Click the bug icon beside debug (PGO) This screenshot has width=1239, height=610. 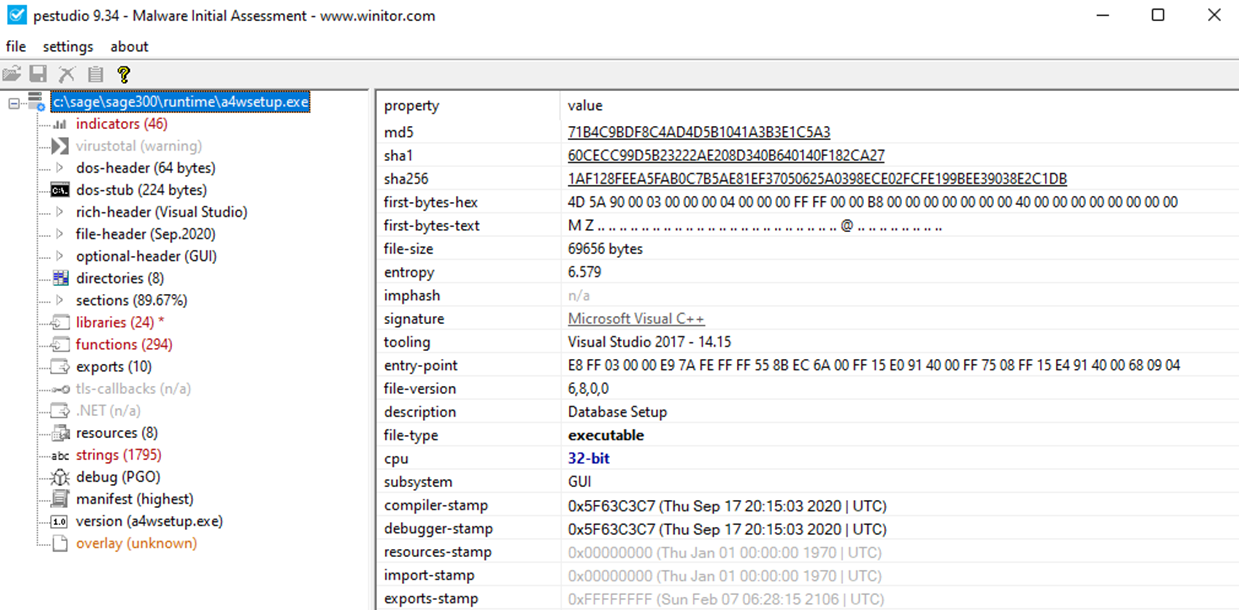coord(59,477)
